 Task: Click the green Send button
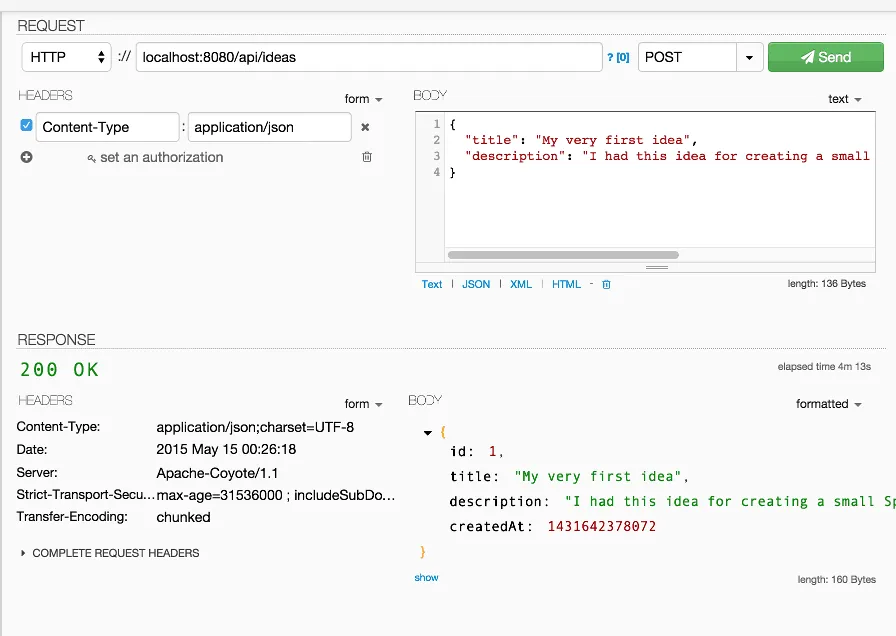(x=825, y=57)
